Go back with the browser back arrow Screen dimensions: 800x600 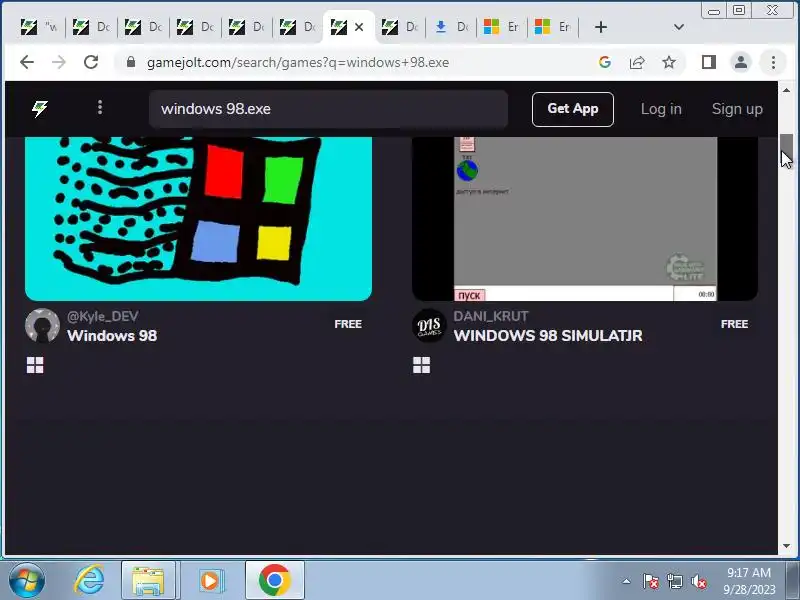tap(27, 62)
